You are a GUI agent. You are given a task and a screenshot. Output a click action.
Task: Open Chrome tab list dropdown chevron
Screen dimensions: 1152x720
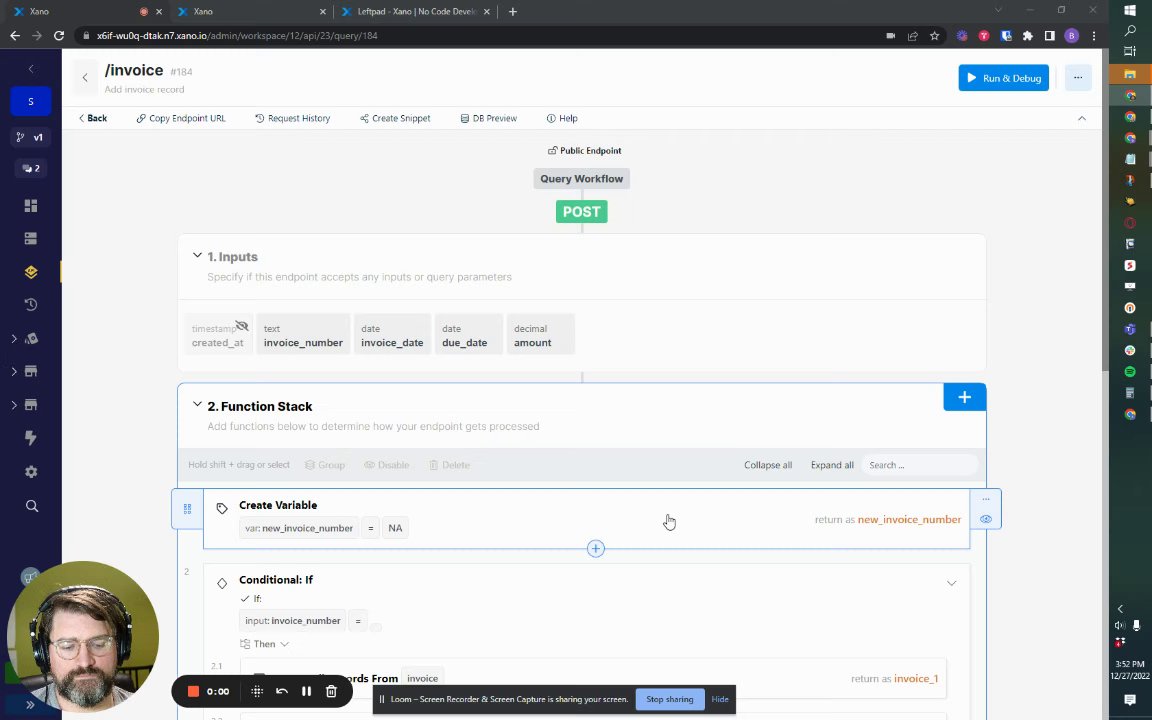[998, 10]
